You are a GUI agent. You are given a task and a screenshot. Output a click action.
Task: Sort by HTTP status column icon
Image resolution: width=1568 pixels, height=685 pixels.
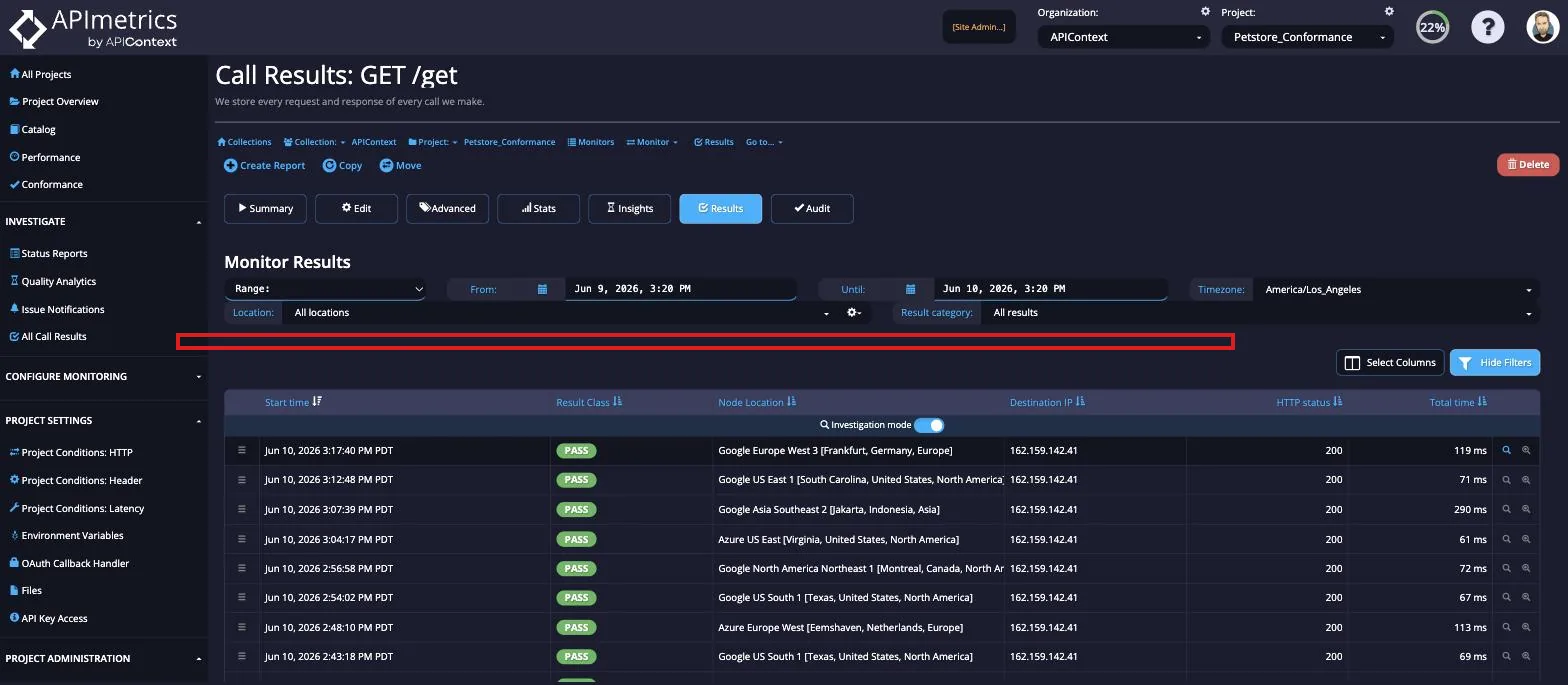(1338, 401)
